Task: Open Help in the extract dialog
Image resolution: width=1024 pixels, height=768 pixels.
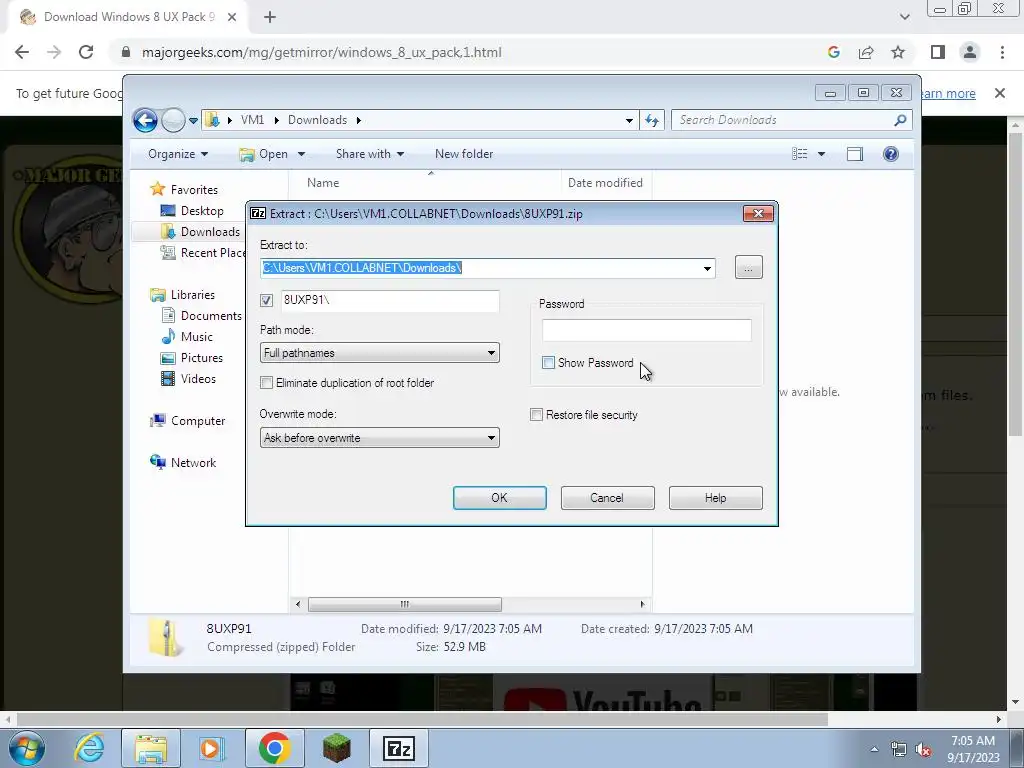Action: (715, 498)
